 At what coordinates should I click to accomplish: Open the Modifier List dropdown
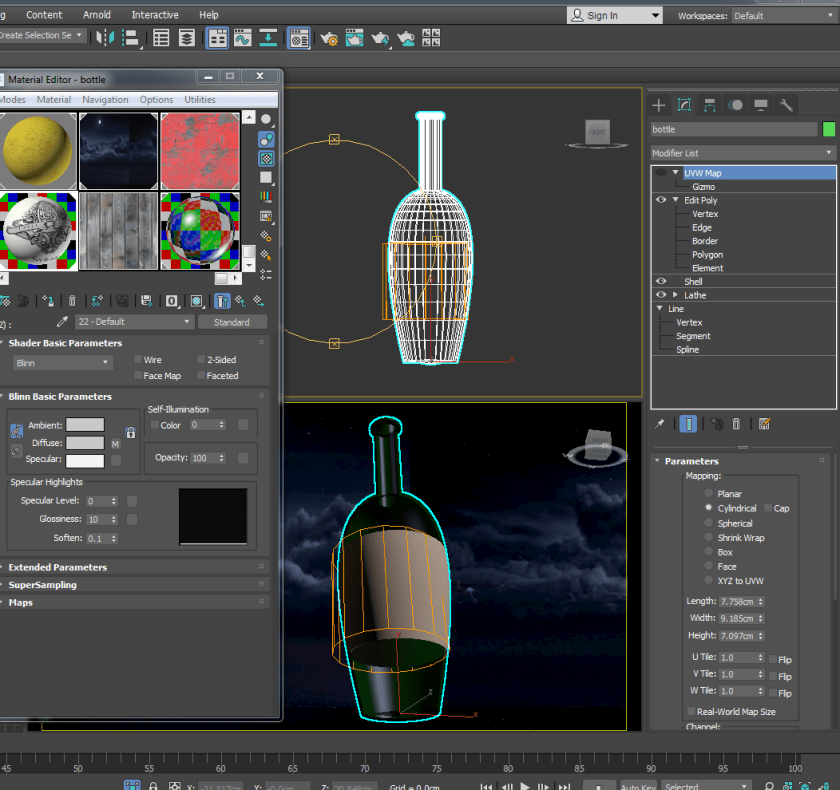pos(742,153)
